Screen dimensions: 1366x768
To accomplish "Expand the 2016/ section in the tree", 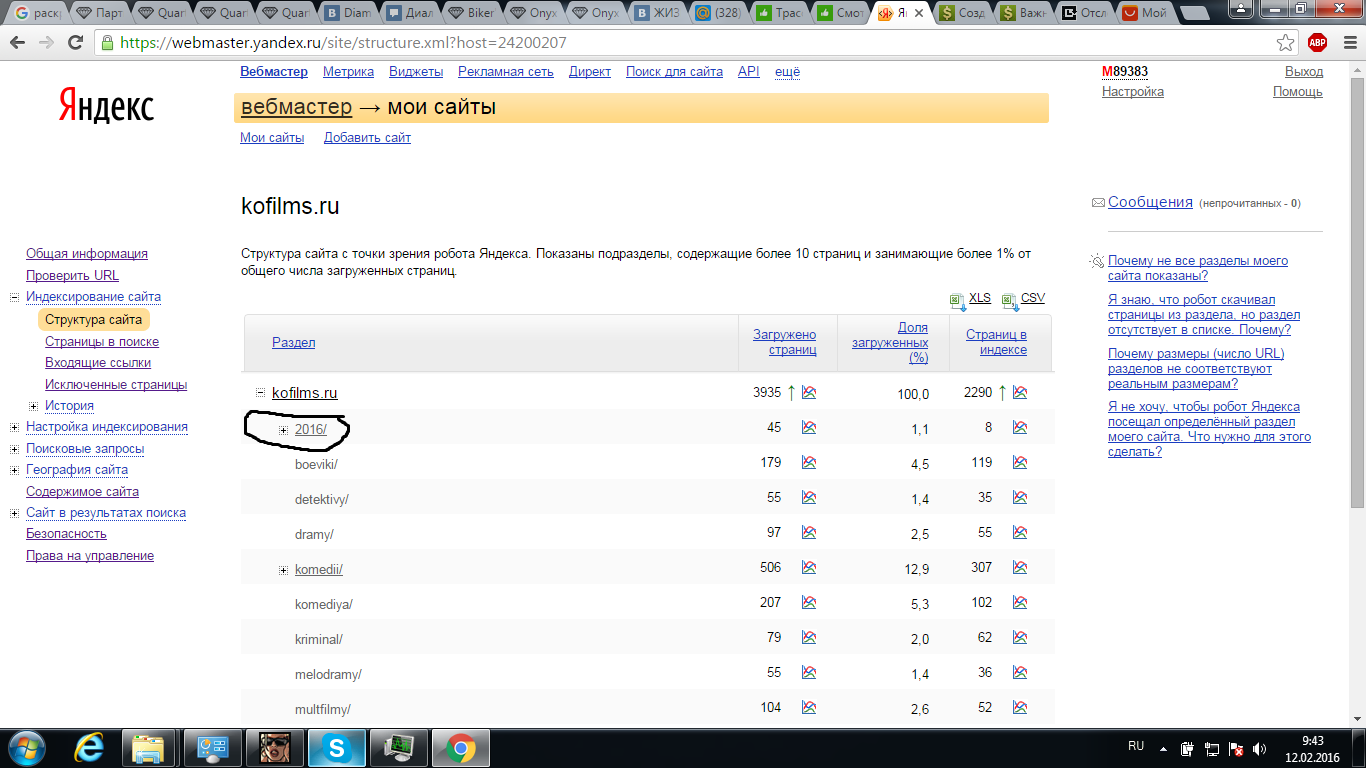I will [x=284, y=430].
